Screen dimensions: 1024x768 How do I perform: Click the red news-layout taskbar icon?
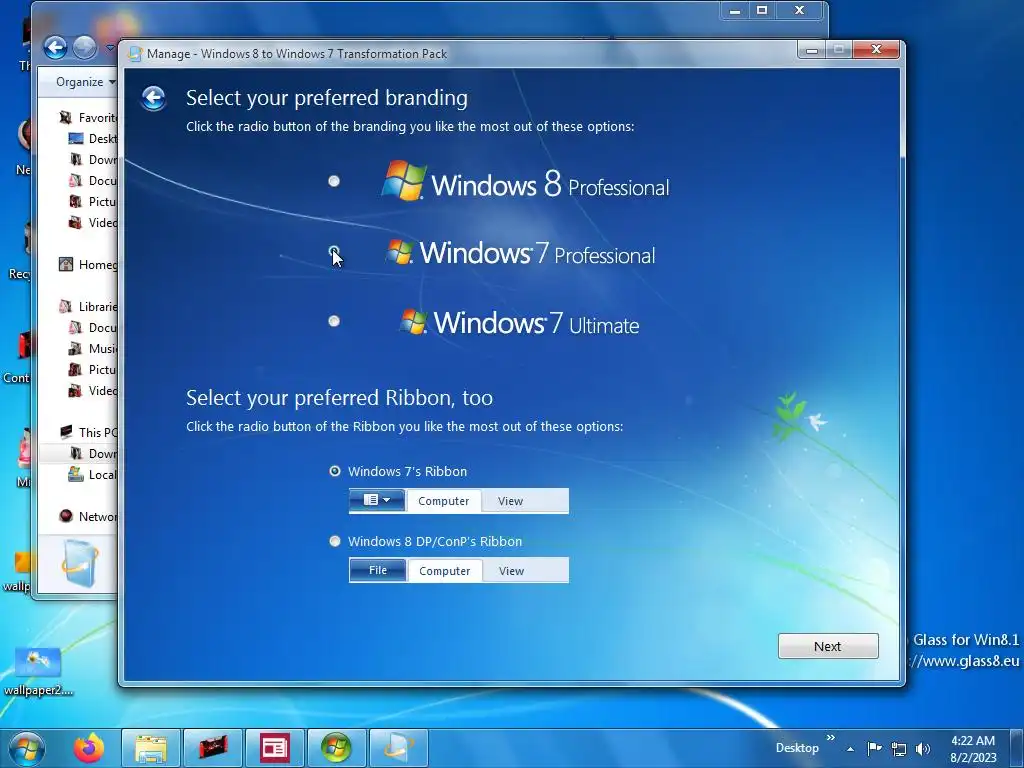(274, 748)
